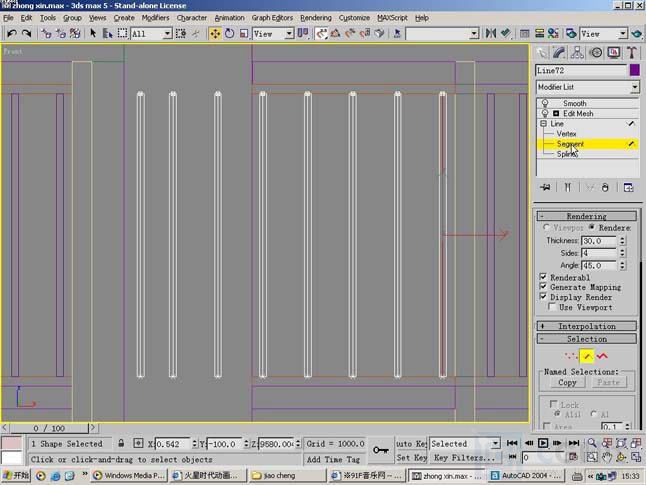Click the Auto Key button

411,443
